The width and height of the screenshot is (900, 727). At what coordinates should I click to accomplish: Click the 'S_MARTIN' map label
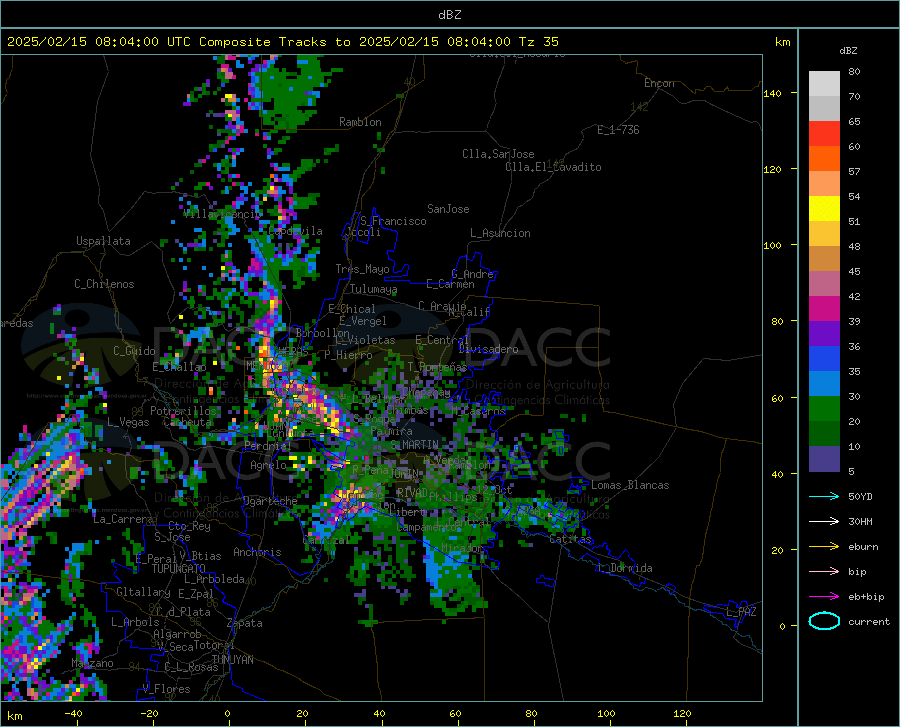pos(414,445)
